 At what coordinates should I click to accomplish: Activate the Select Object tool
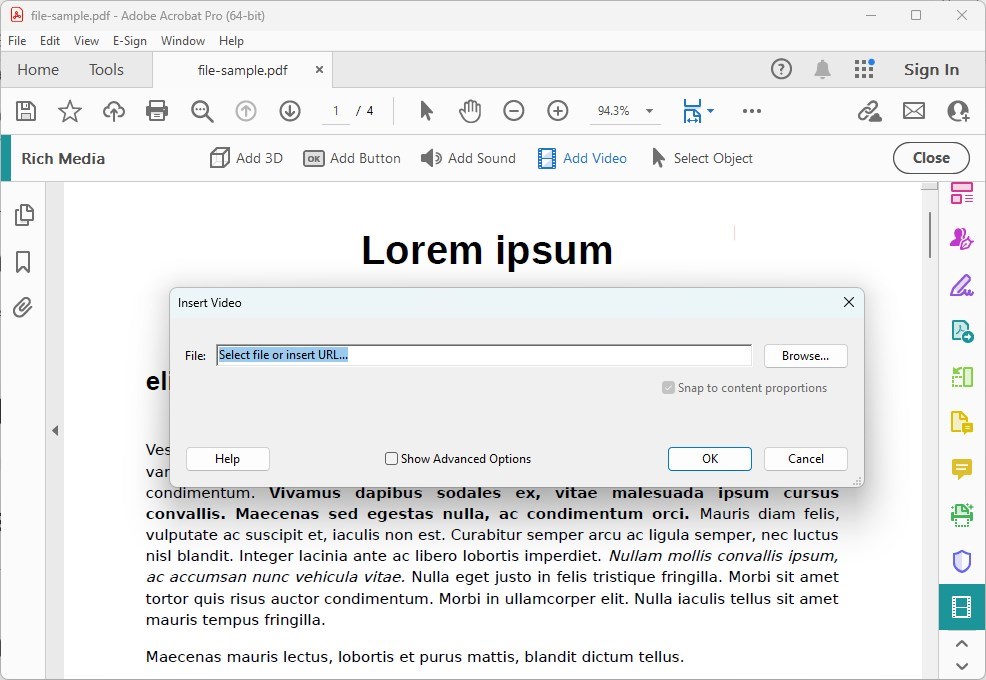701,158
